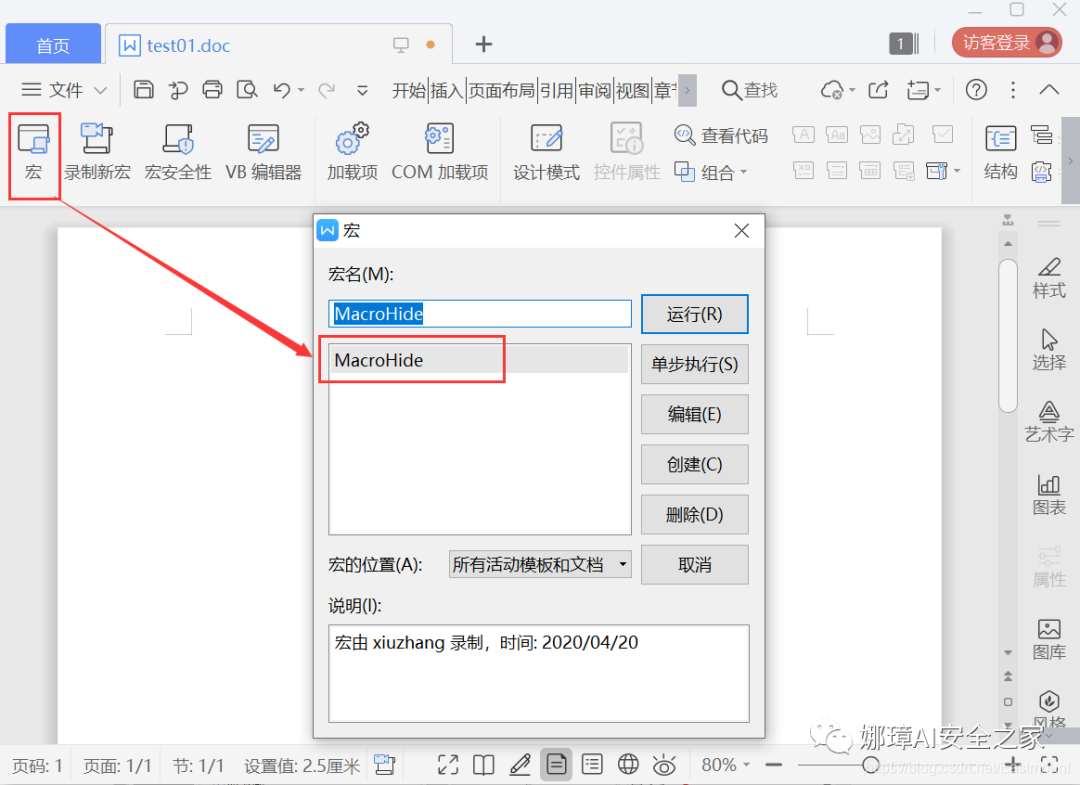The height and width of the screenshot is (785, 1080).
Task: Switch to the 插入 ribbon tab
Action: point(447,90)
